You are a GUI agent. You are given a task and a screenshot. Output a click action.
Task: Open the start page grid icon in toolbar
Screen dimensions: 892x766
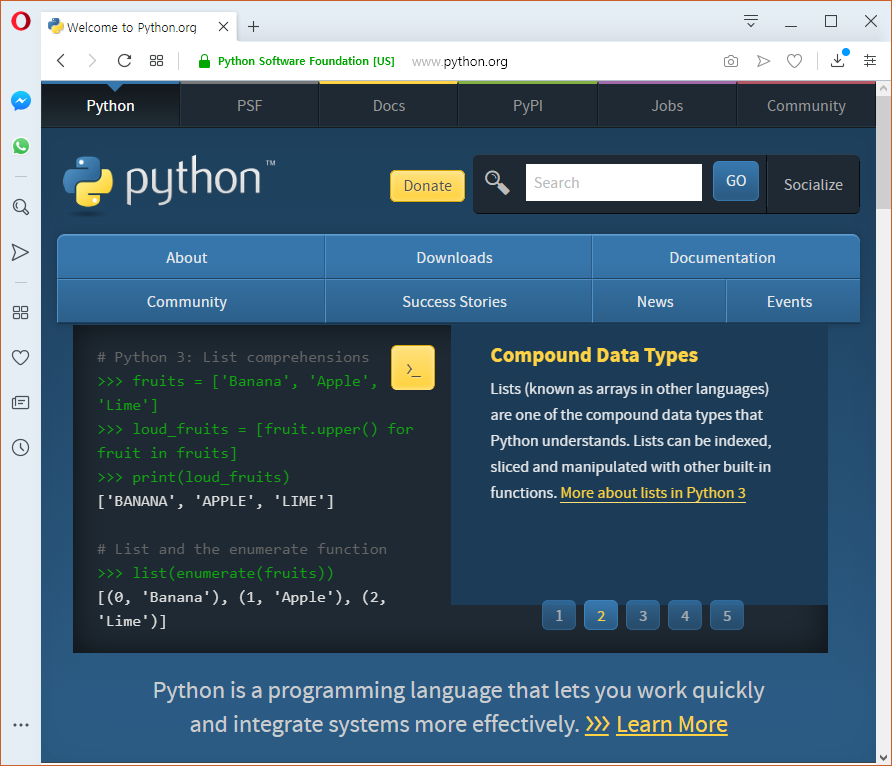[x=156, y=60]
